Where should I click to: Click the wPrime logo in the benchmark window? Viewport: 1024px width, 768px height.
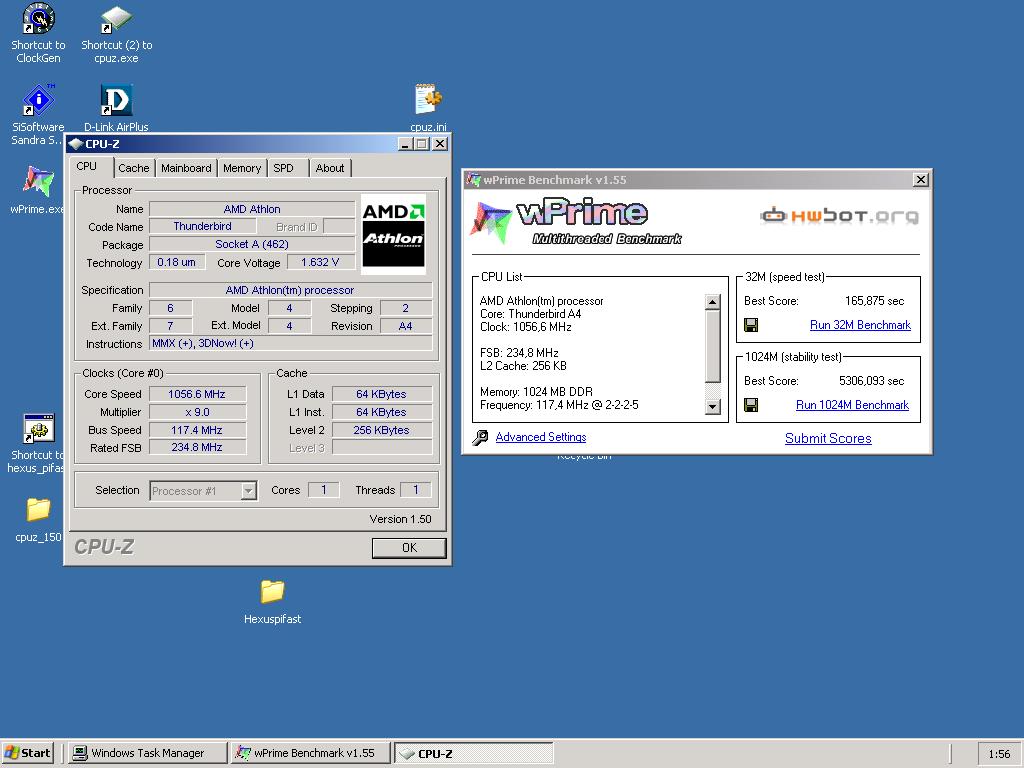click(575, 221)
